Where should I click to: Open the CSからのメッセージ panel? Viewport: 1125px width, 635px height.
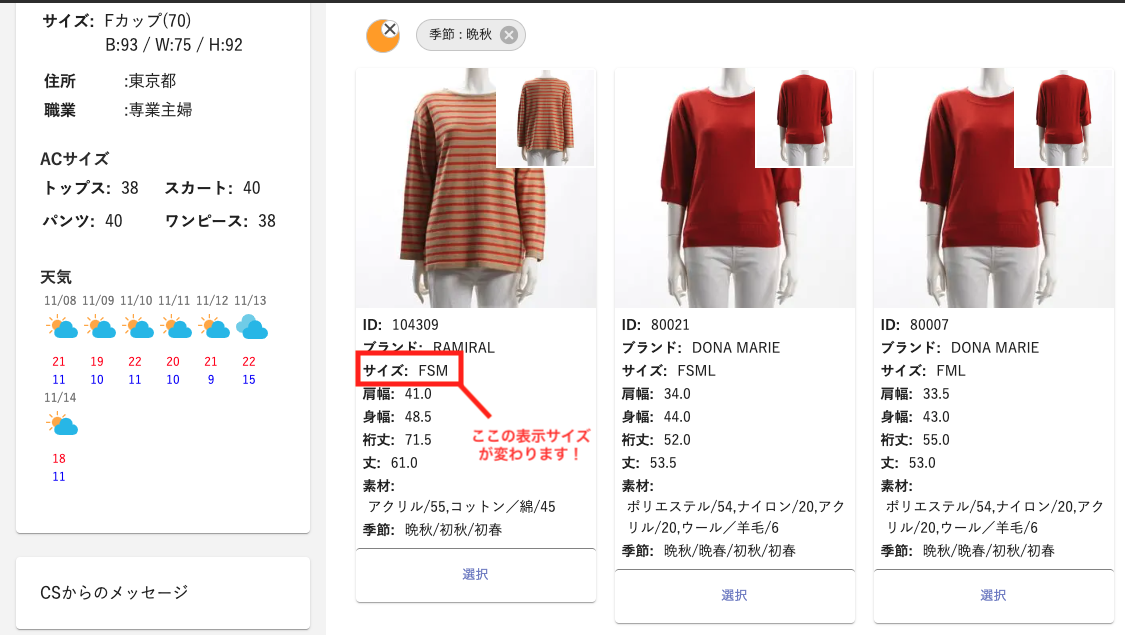tap(163, 593)
